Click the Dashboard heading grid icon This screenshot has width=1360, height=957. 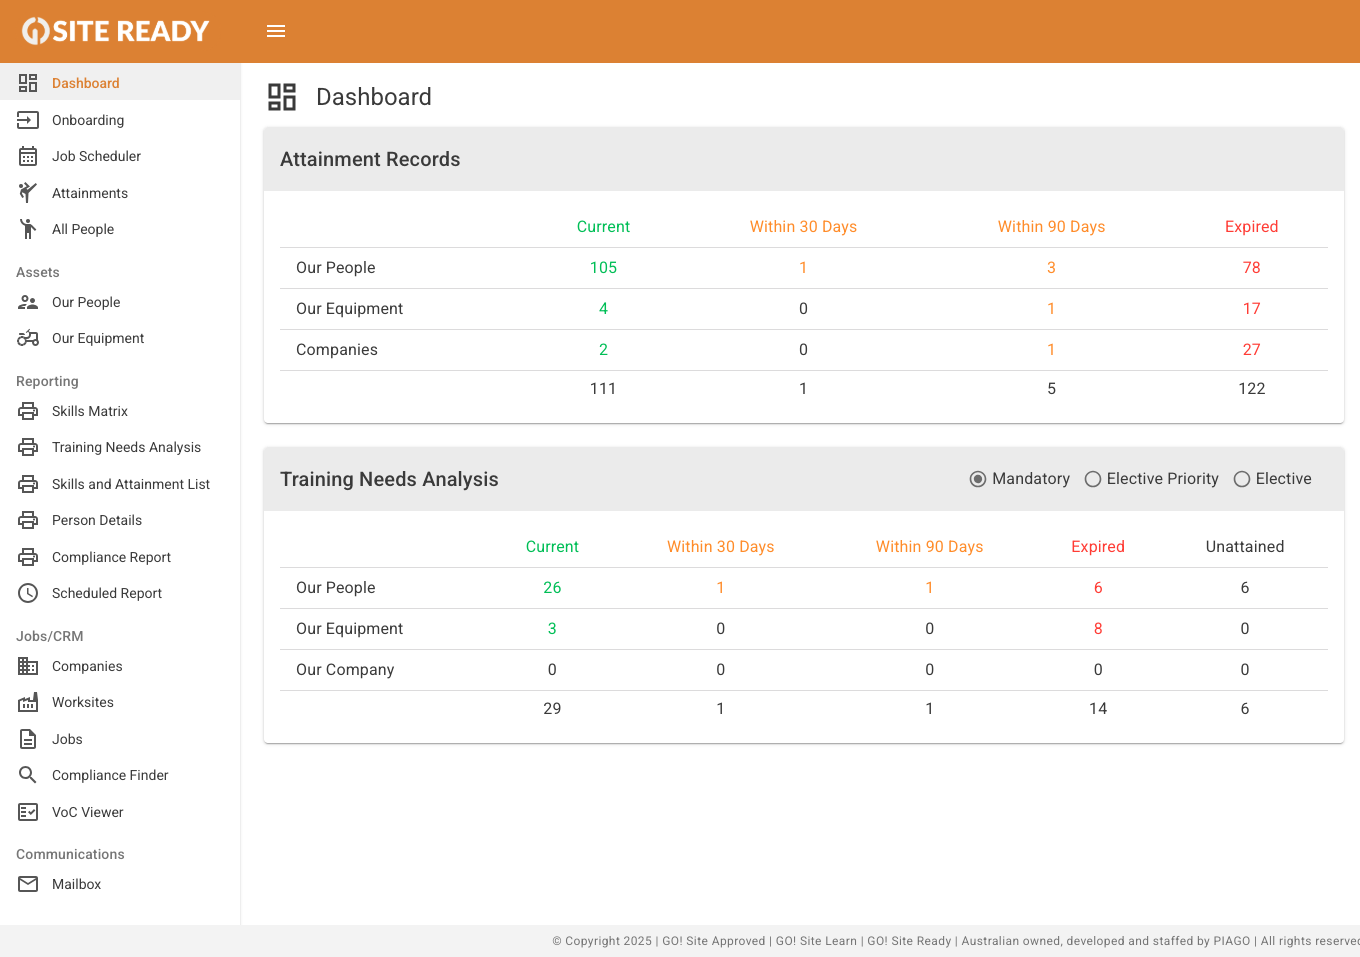point(282,97)
